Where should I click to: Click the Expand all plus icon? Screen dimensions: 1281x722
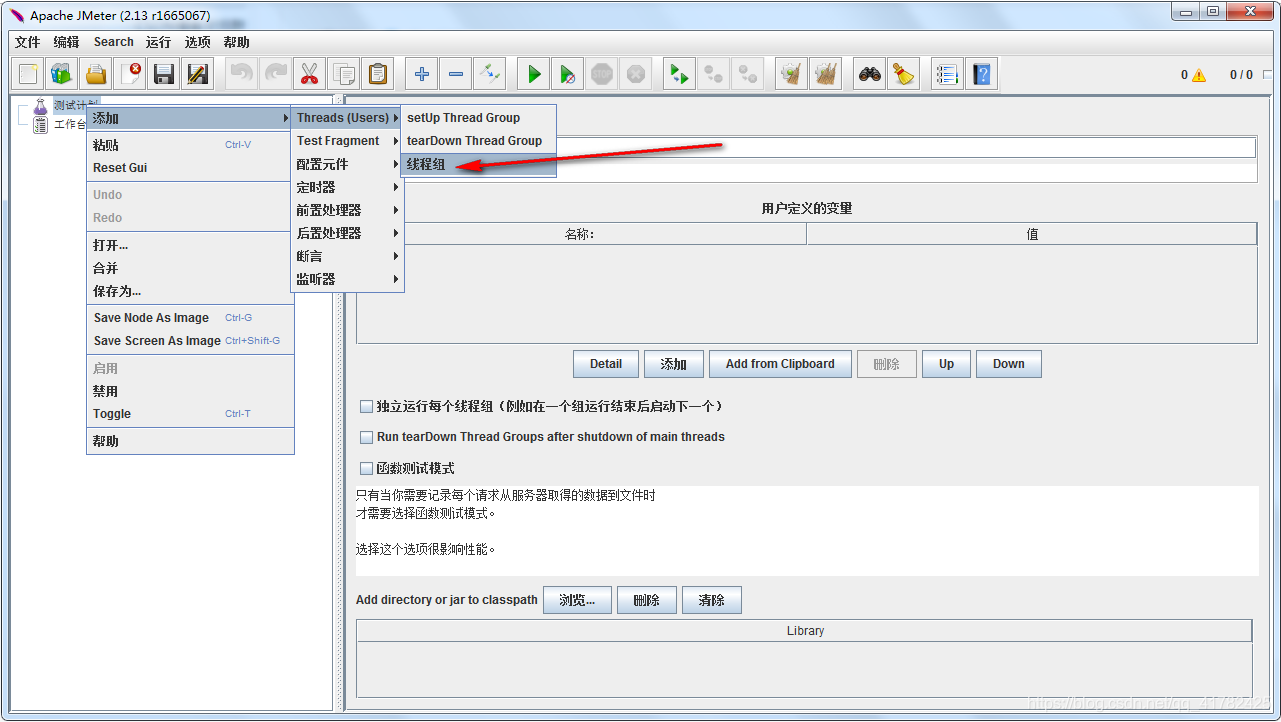coord(422,74)
